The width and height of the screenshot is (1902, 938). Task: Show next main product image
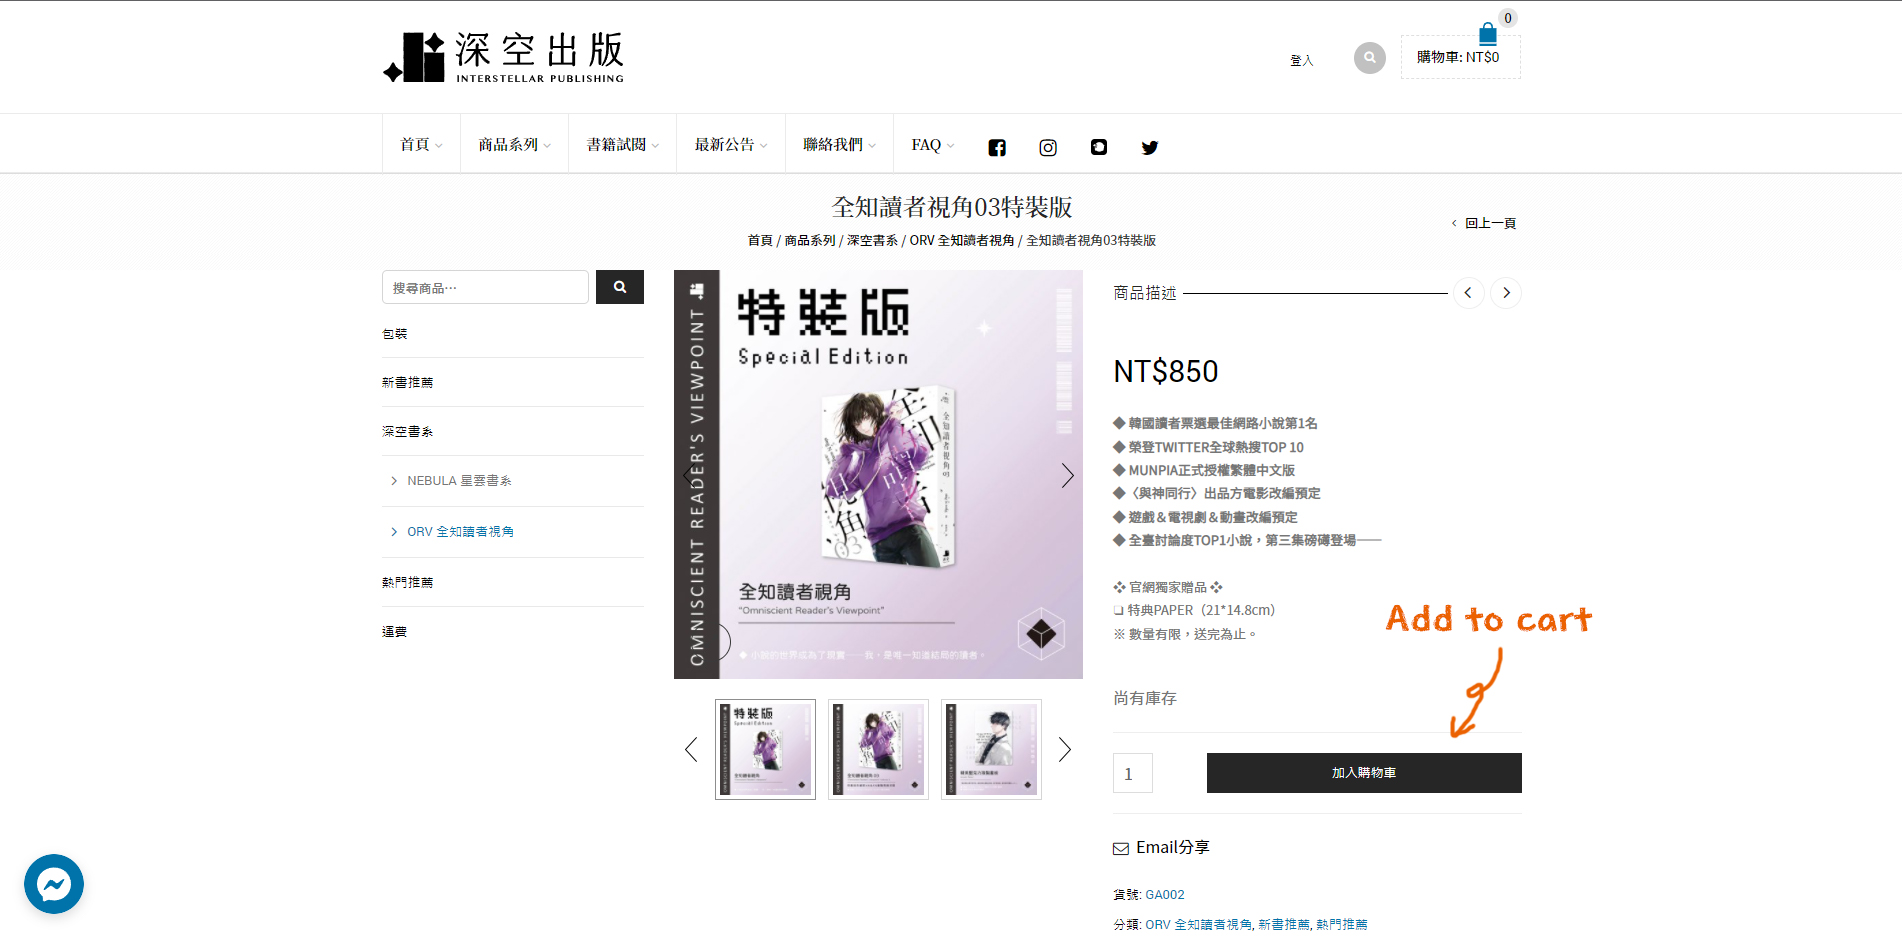pos(1067,475)
